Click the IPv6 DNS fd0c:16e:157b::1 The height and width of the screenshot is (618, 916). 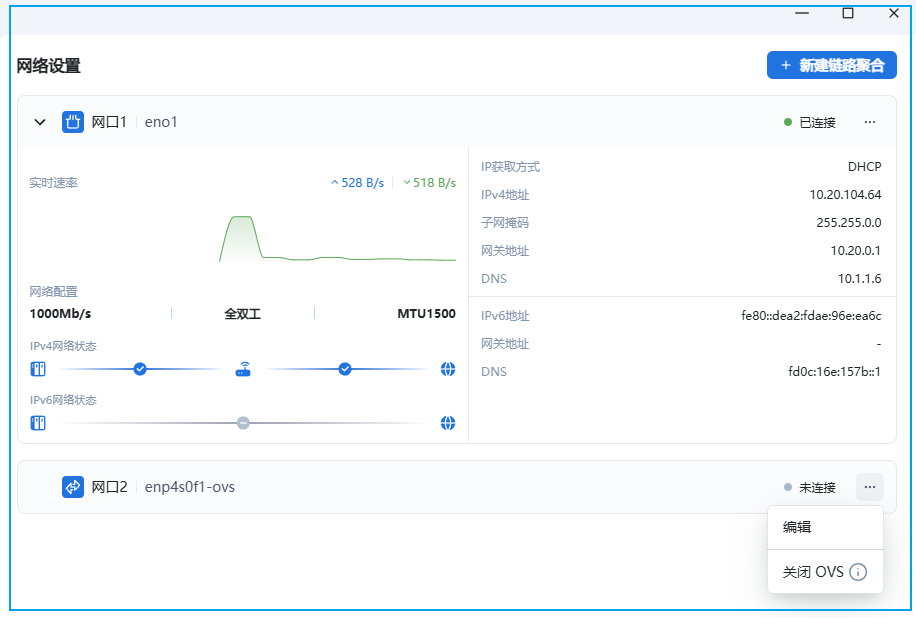coord(835,372)
